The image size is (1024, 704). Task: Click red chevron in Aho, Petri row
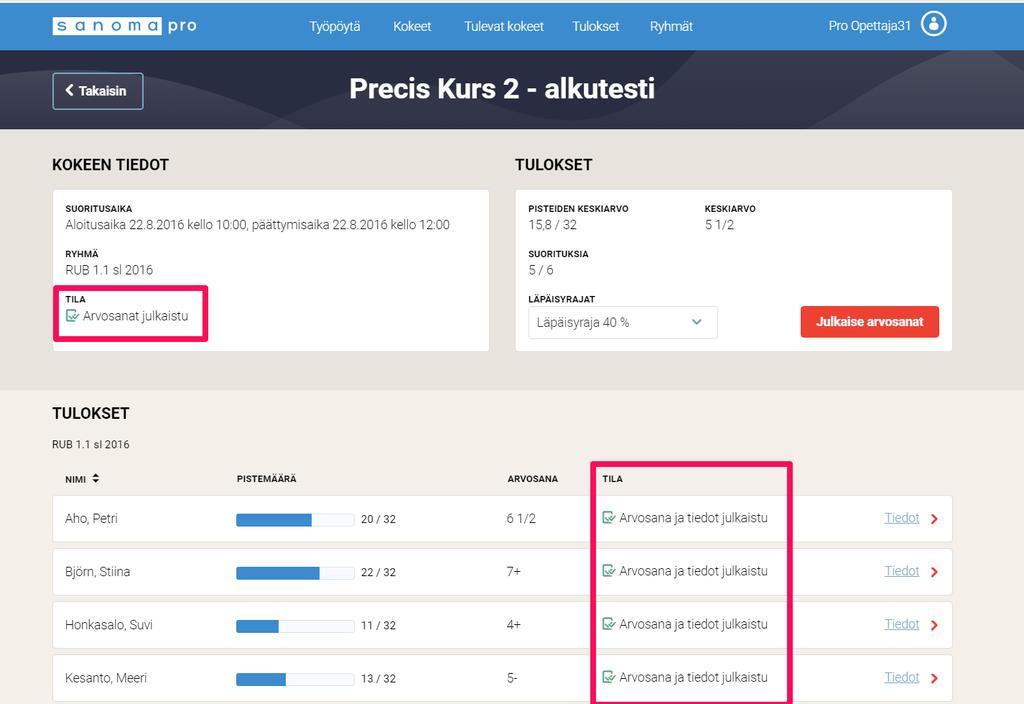point(934,519)
